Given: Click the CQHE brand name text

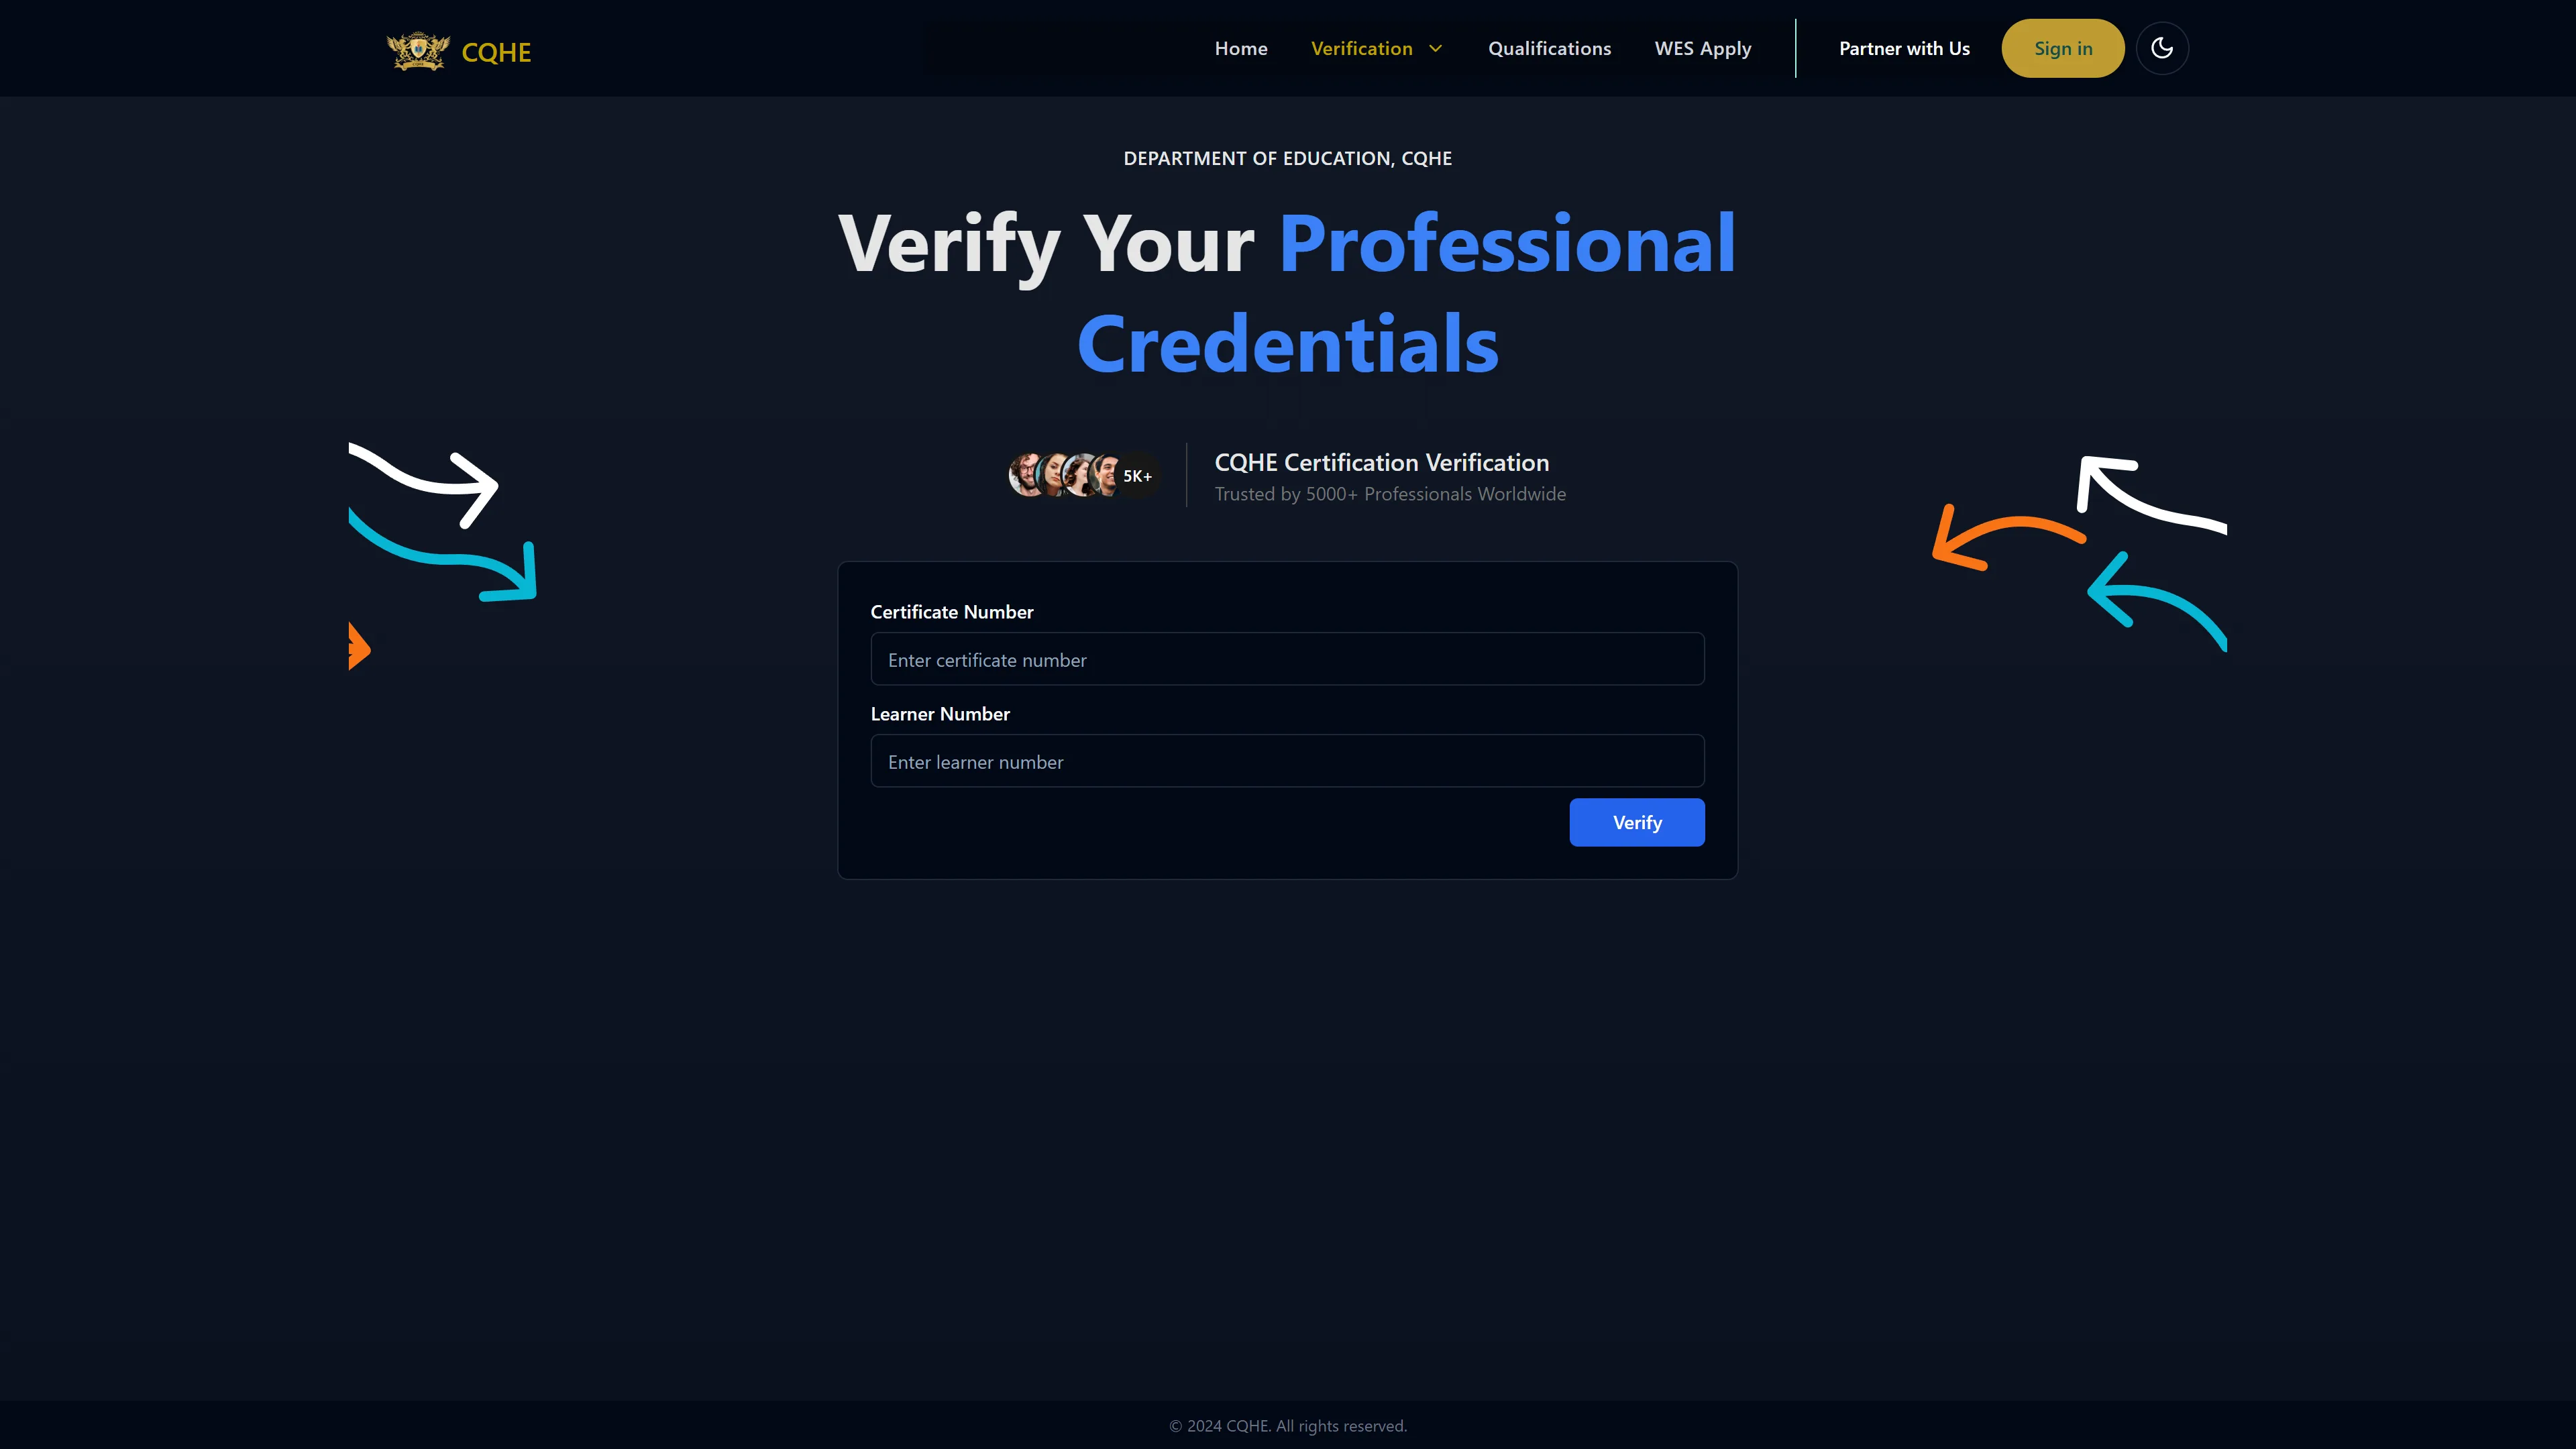Looking at the screenshot, I should coord(496,52).
